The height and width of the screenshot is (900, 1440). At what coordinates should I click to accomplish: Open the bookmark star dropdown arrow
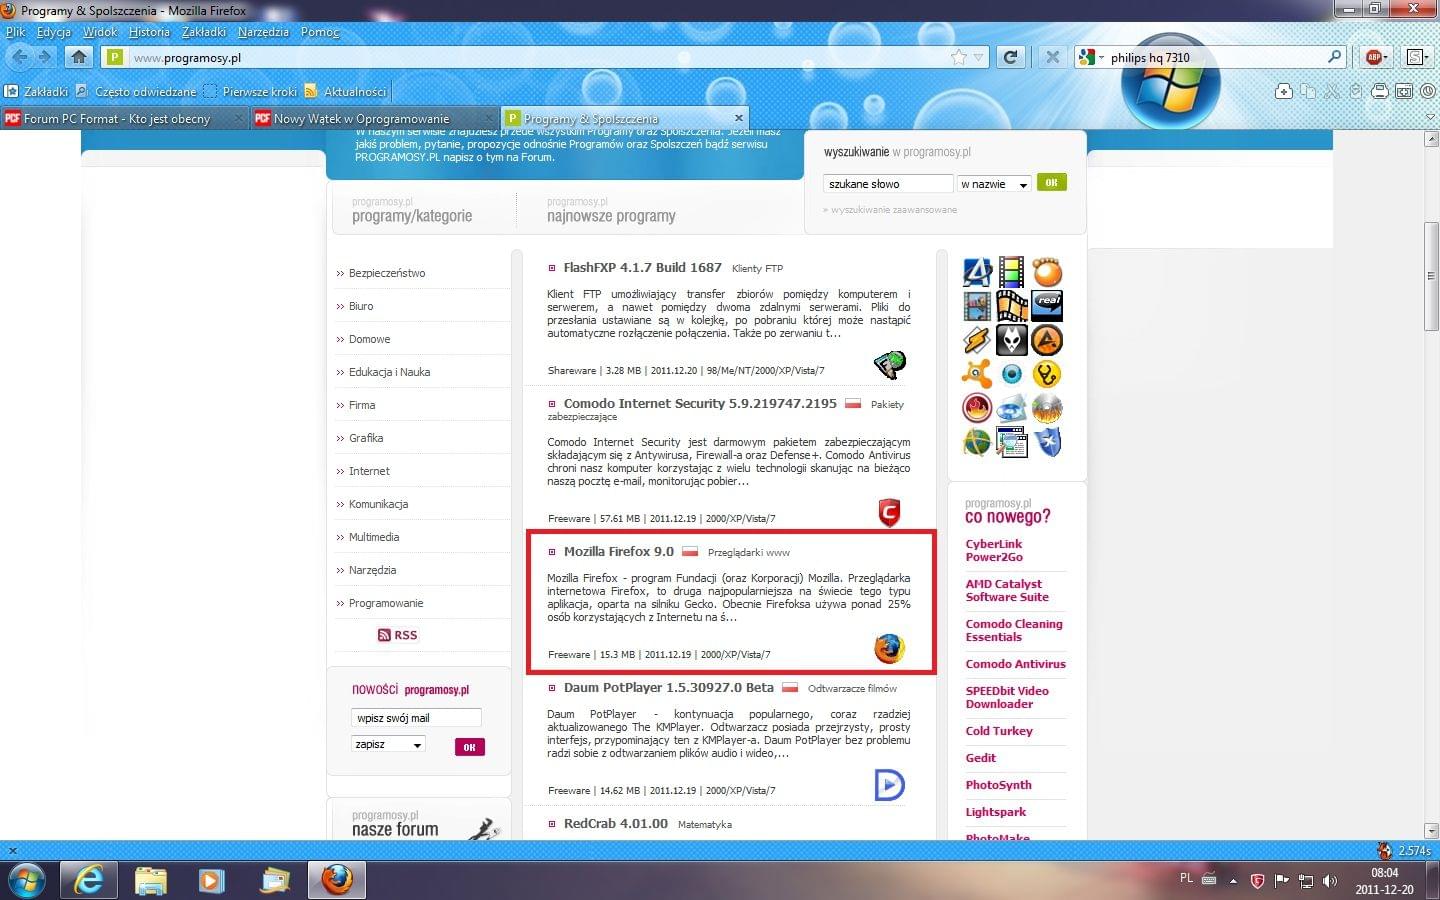pyautogui.click(x=979, y=57)
